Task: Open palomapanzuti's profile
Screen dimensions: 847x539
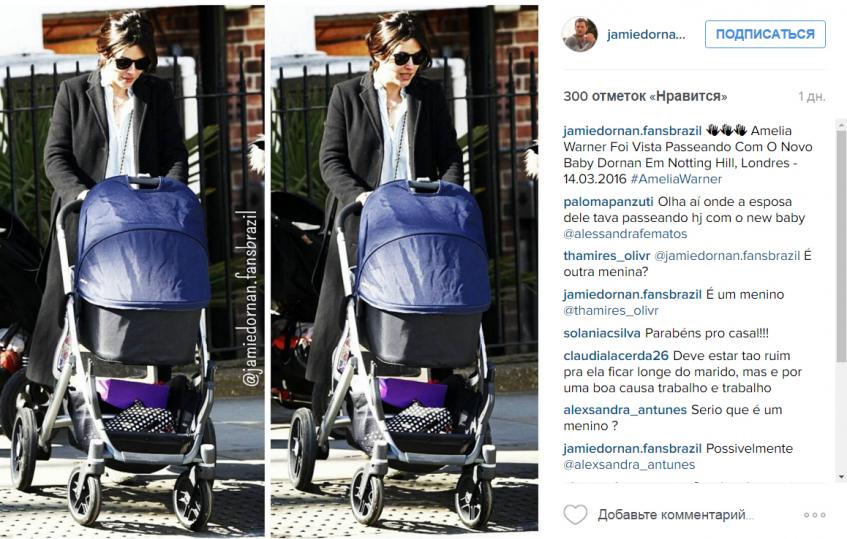Action: point(608,202)
